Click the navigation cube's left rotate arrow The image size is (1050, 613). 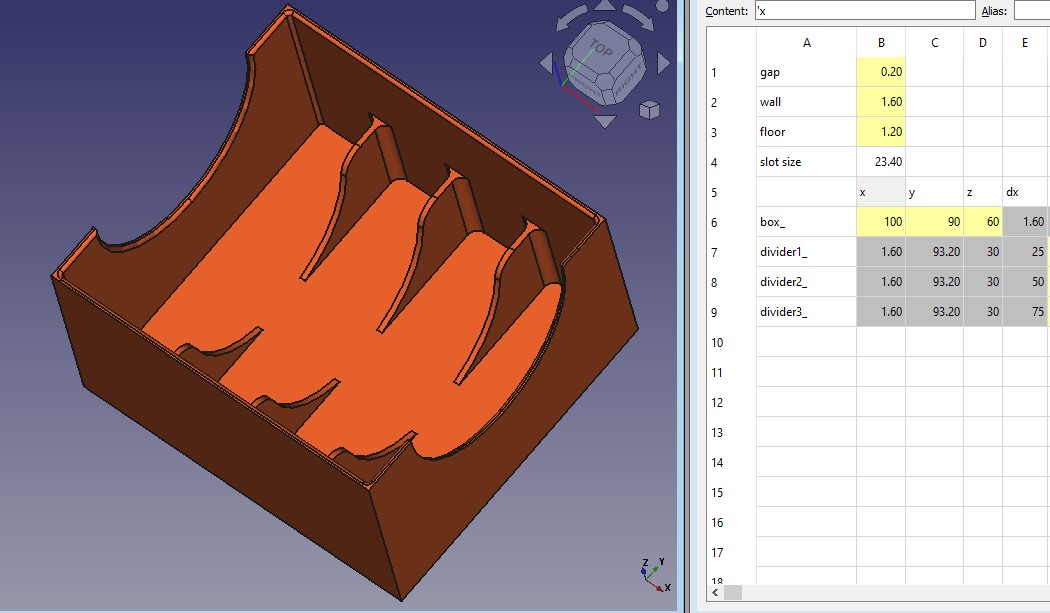546,64
